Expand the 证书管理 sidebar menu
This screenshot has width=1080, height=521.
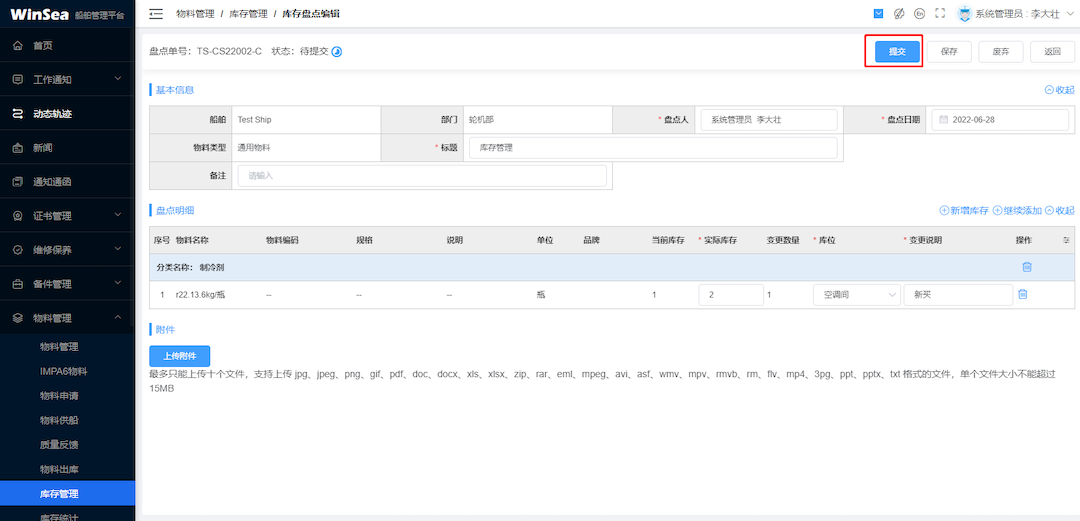(x=68, y=216)
